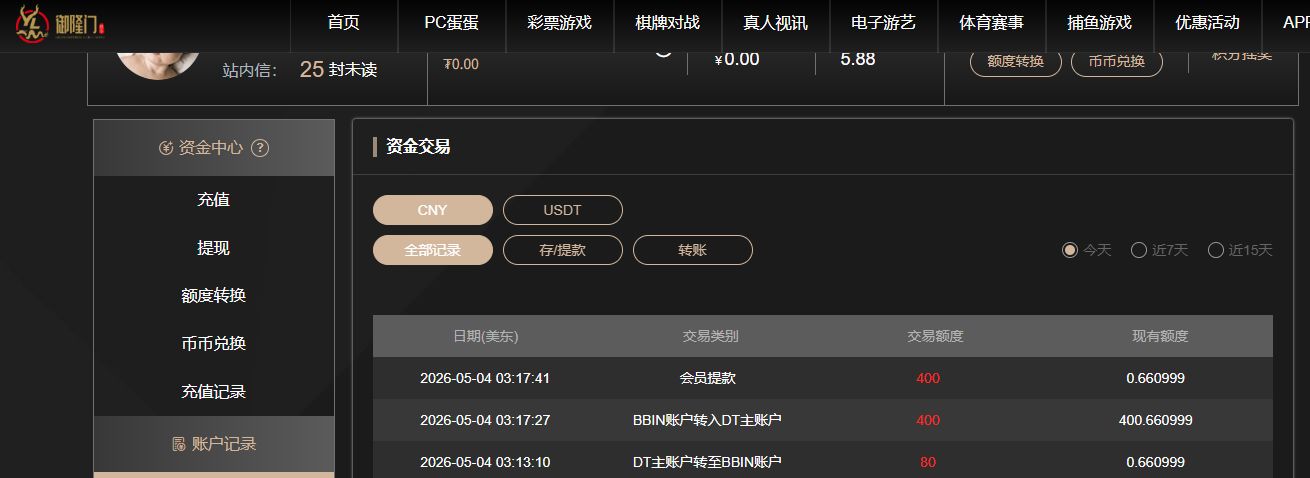Viewport: 1310px width, 478px height.
Task: Open 额度转换 in the sidebar
Action: 214,296
